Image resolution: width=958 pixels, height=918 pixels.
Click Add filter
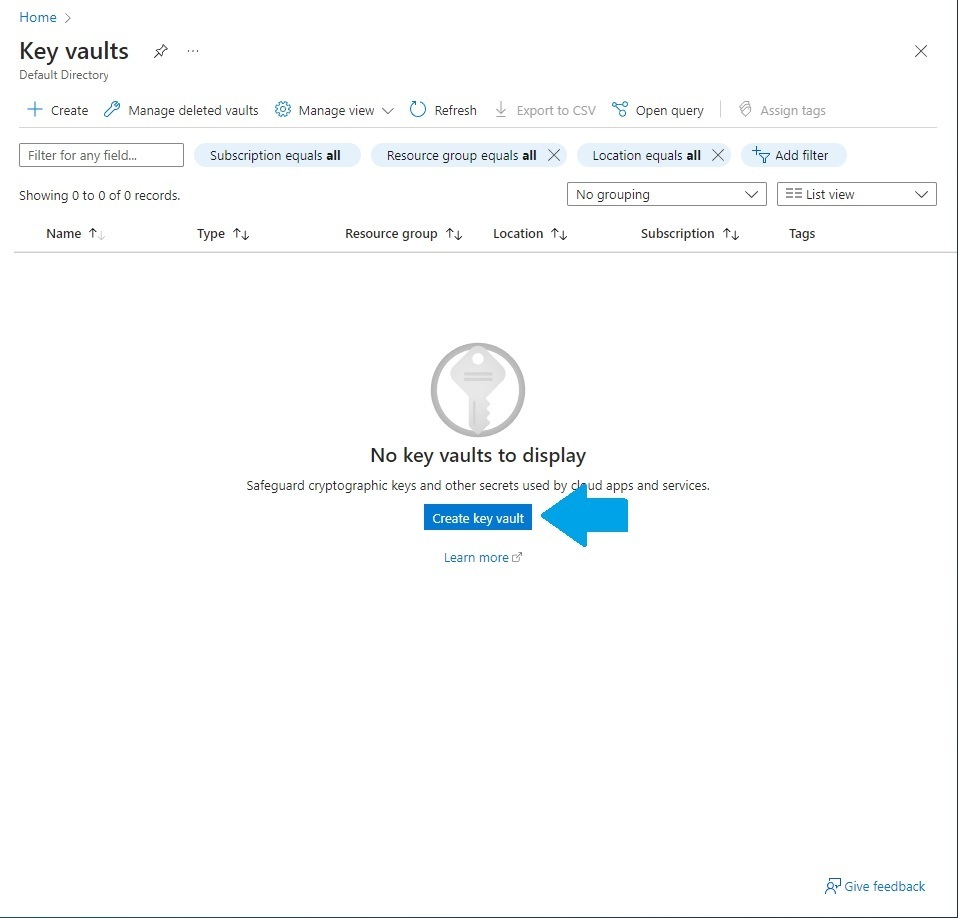point(794,155)
